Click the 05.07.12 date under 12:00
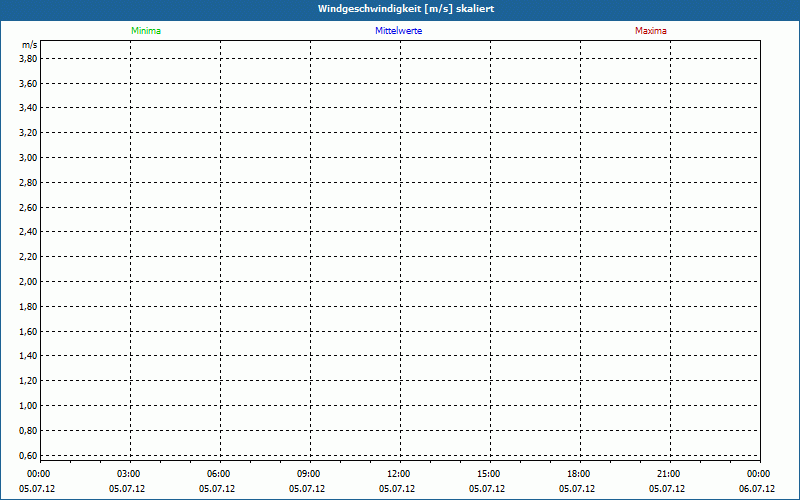This screenshot has height=500, width=800. (396, 489)
